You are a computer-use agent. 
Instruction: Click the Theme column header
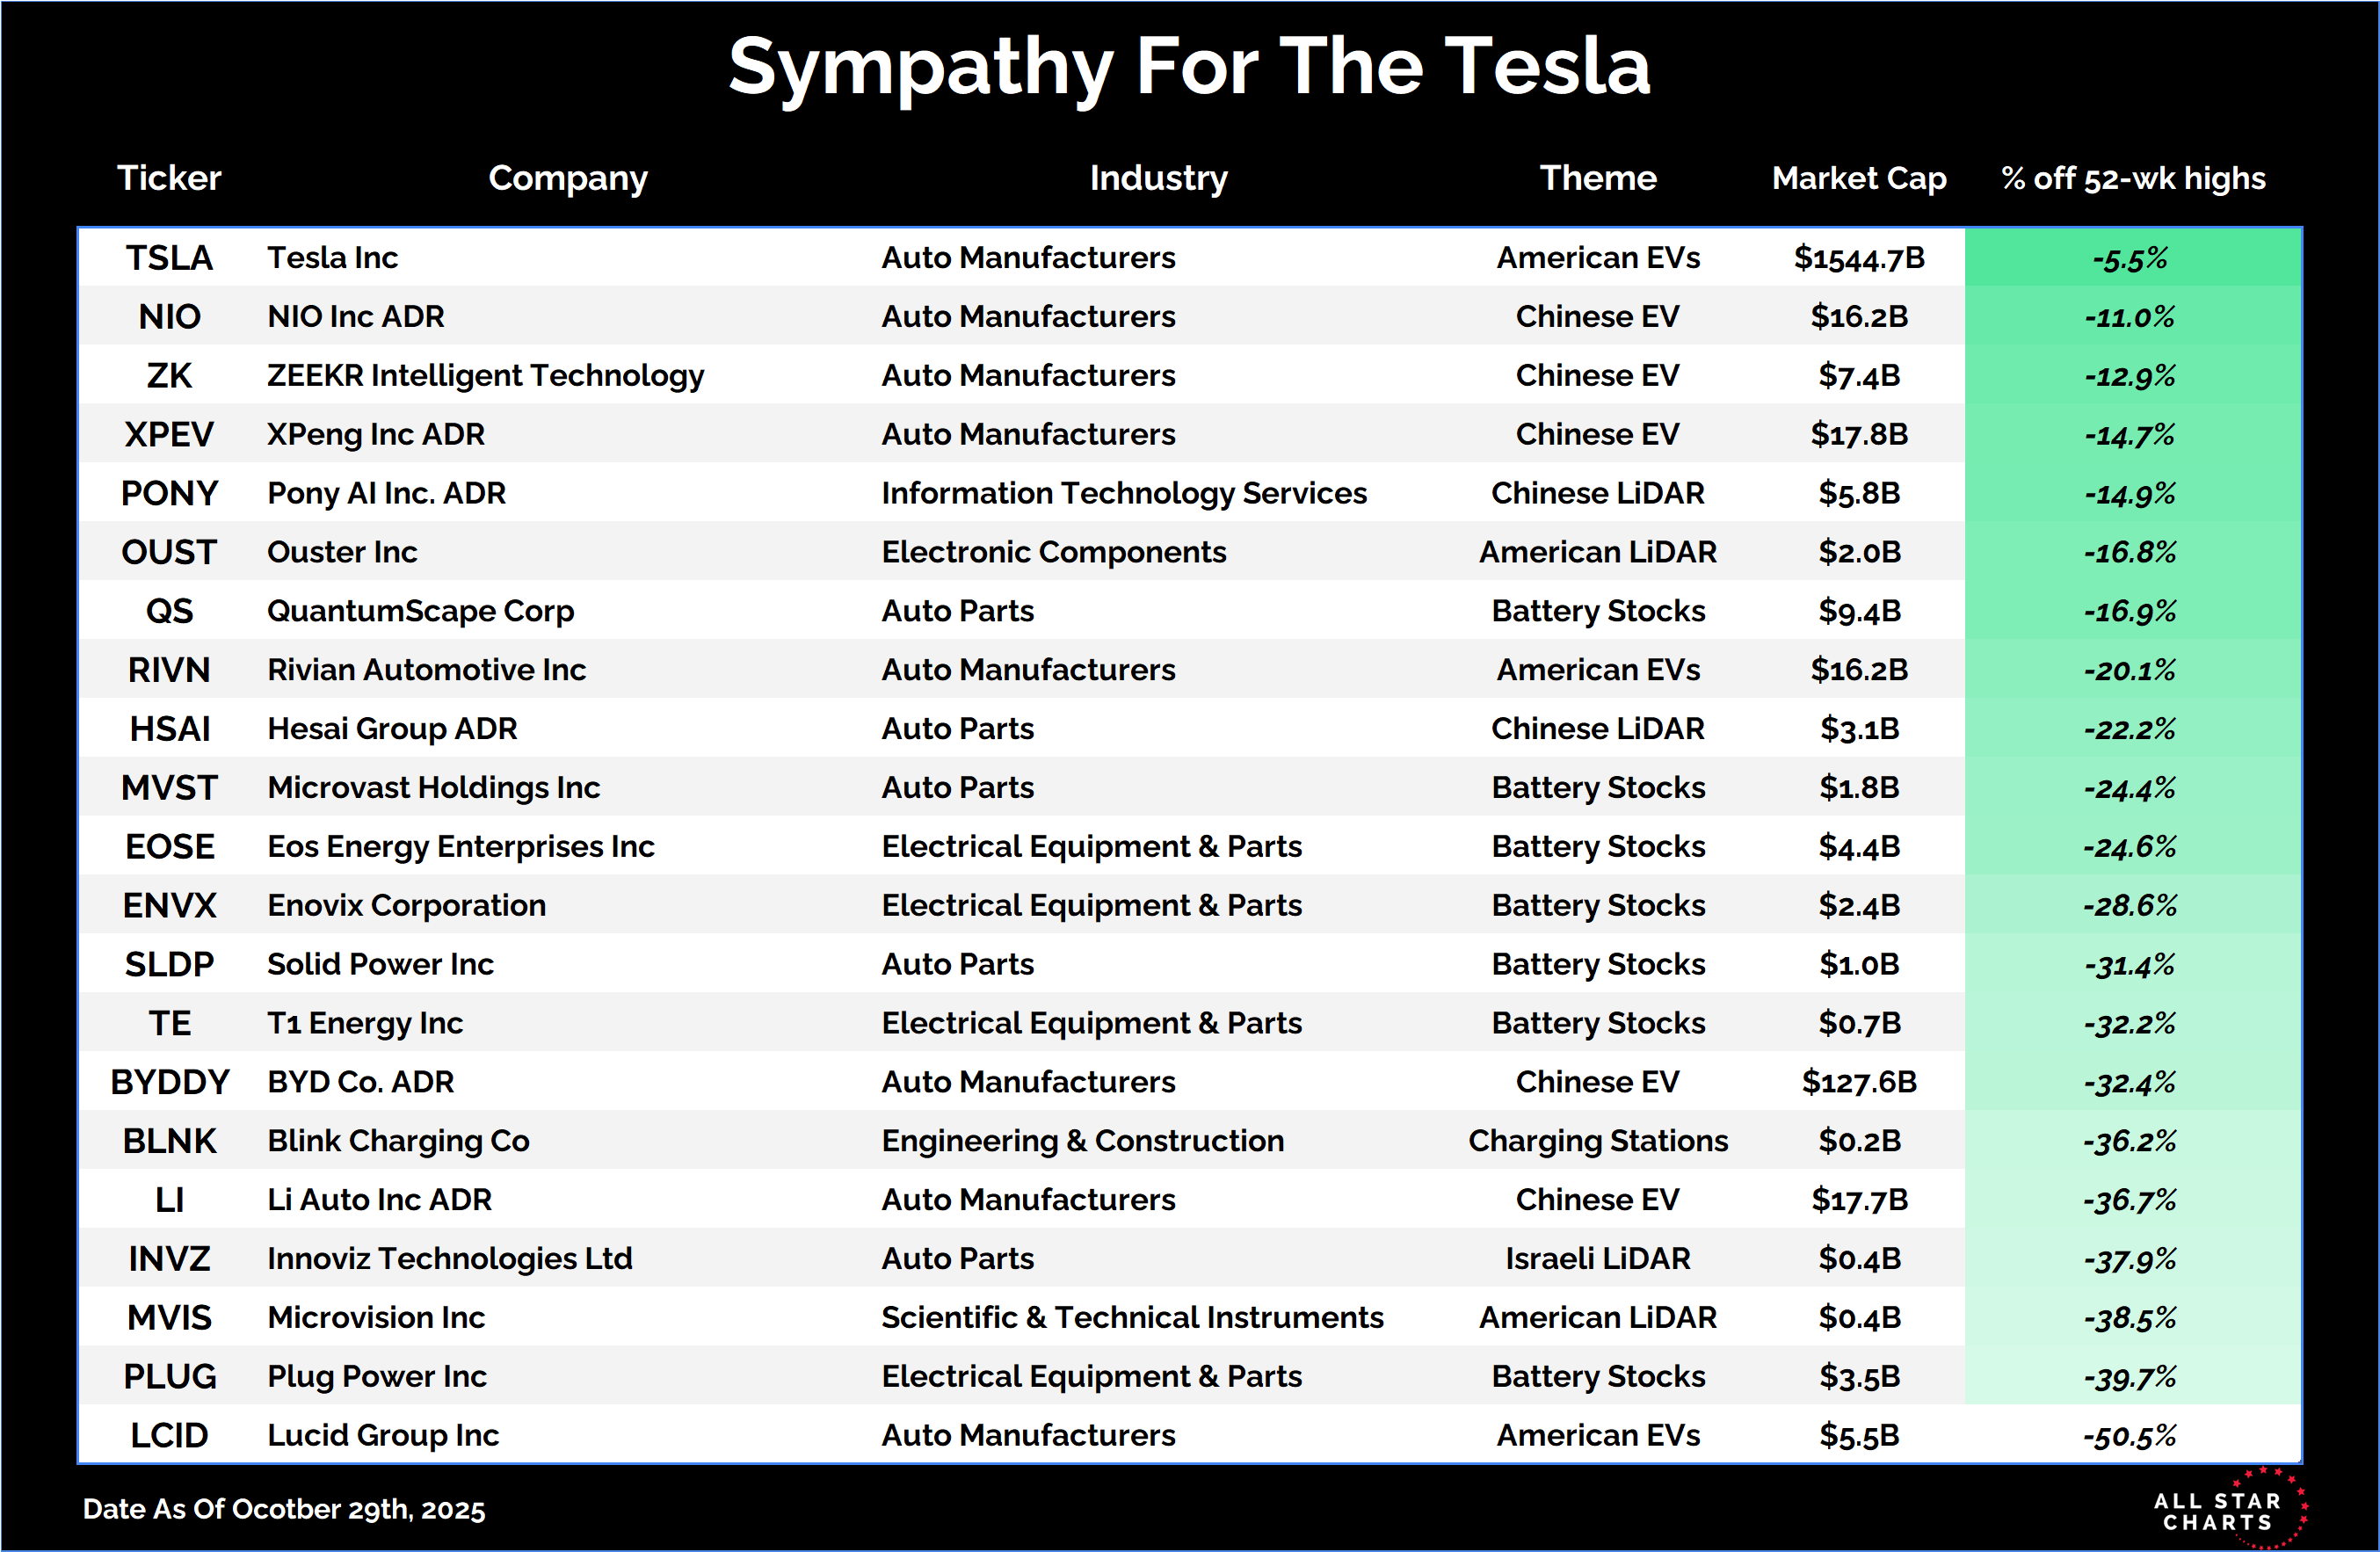click(x=1598, y=178)
